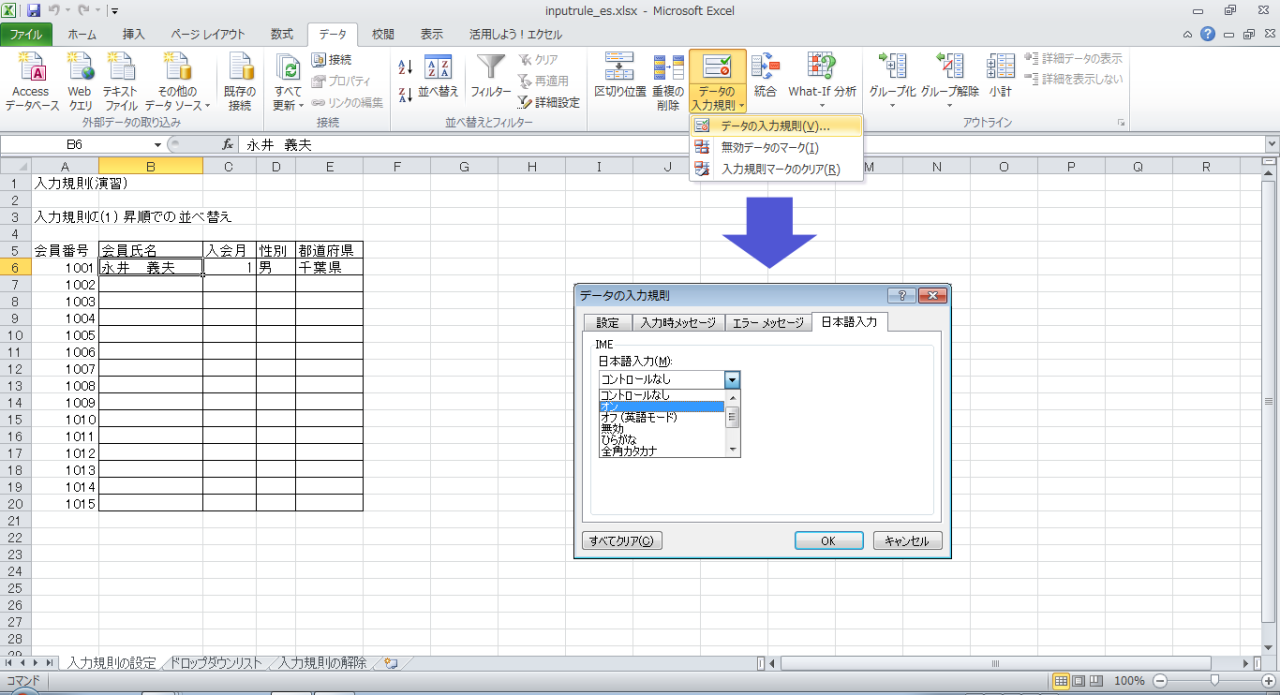
Task: Choose データの入力規則(V)... menu entry
Action: [x=776, y=126]
